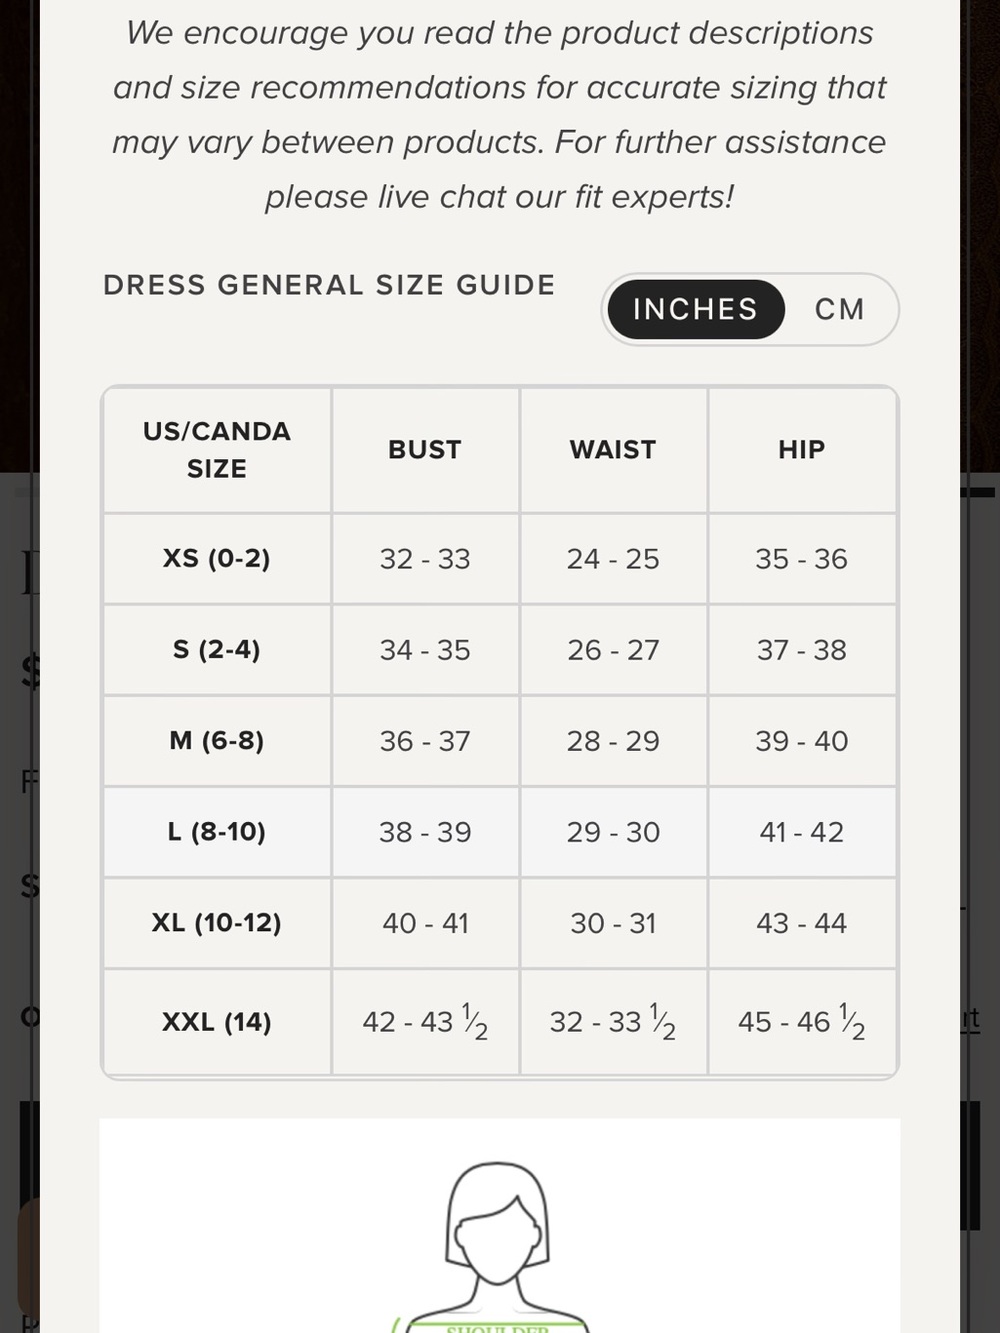Image resolution: width=1000 pixels, height=1333 pixels.
Task: Click the WAIST column header
Action: 613,450
